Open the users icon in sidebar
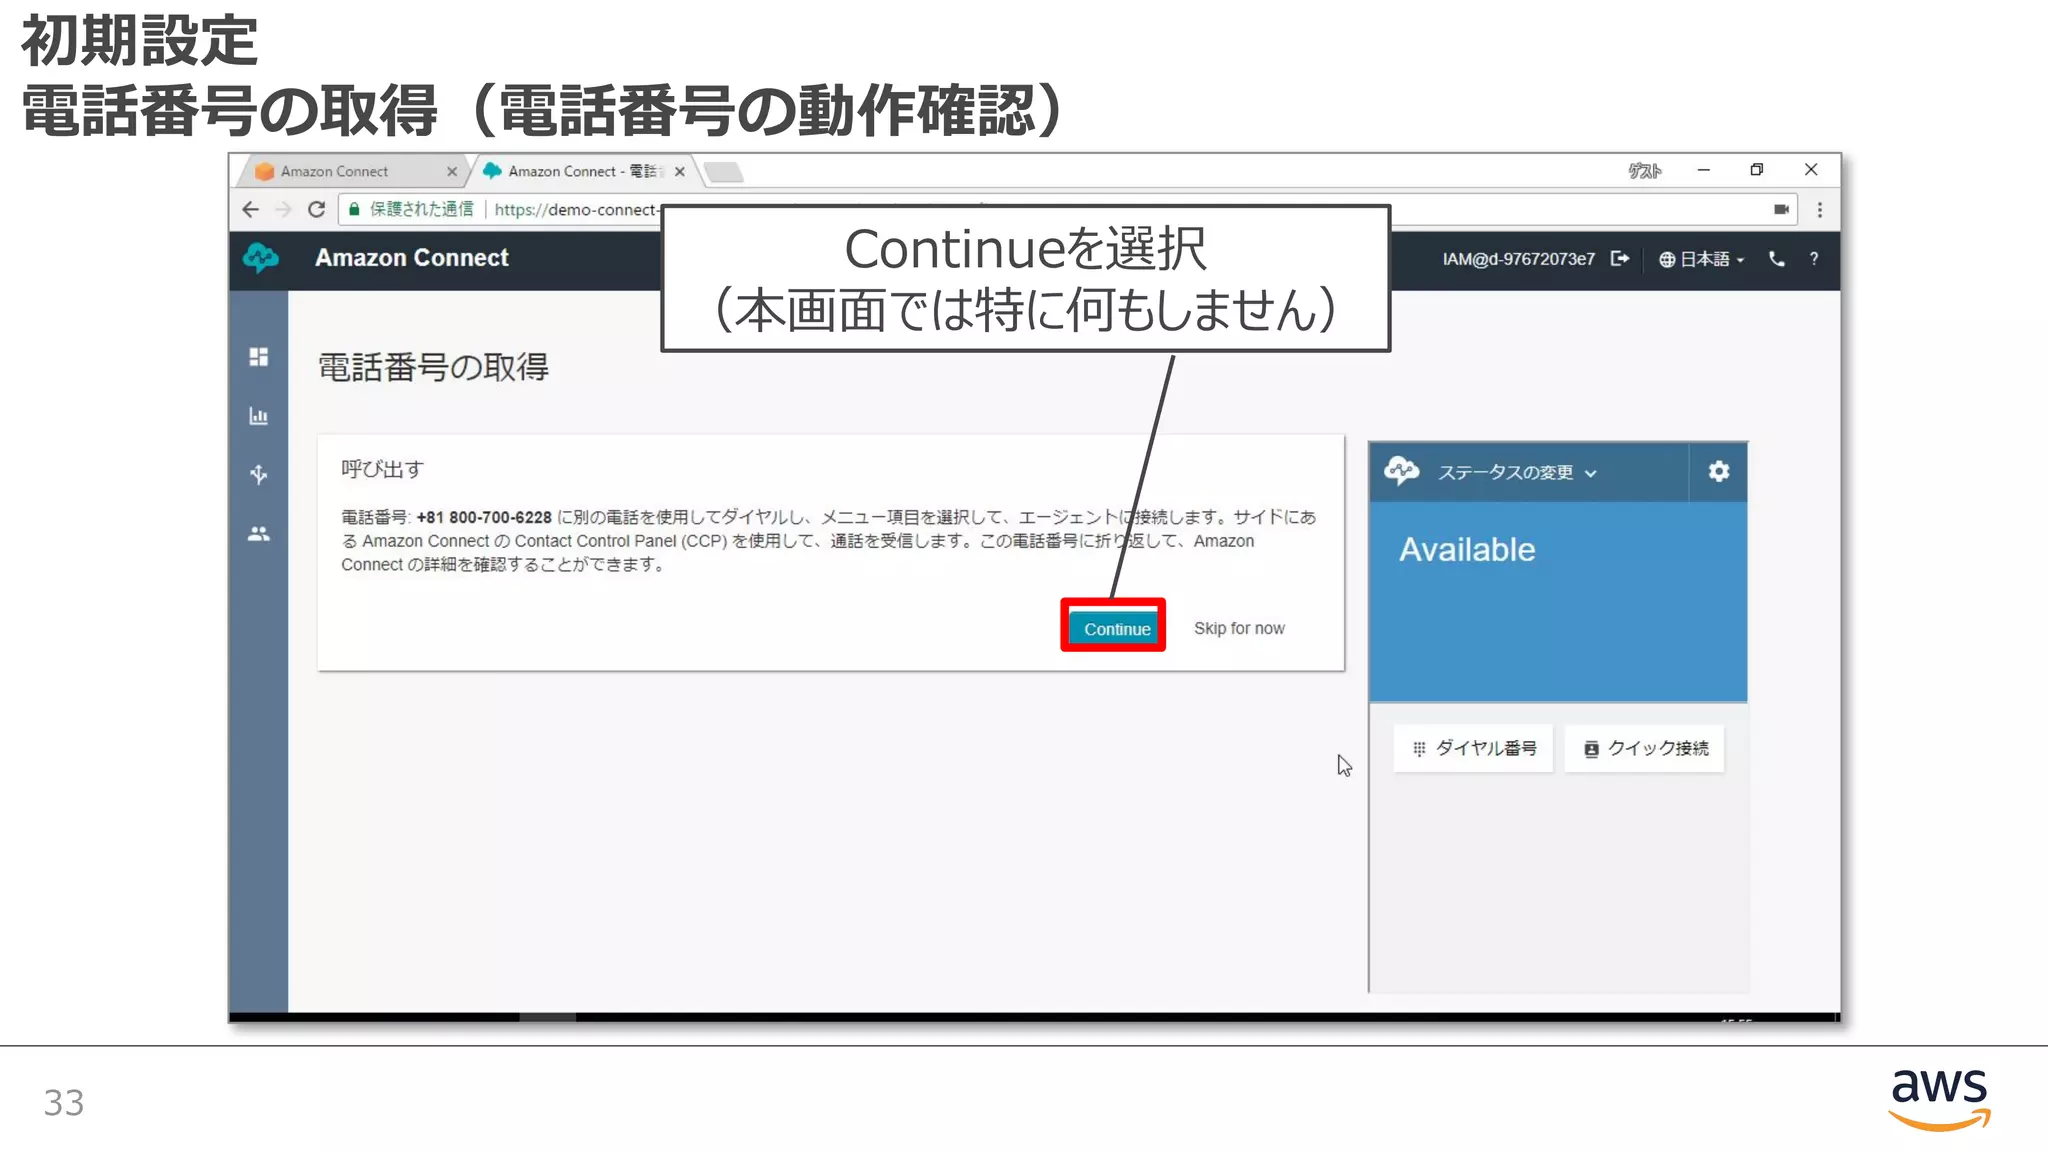The image size is (2048, 1152). pos(259,534)
